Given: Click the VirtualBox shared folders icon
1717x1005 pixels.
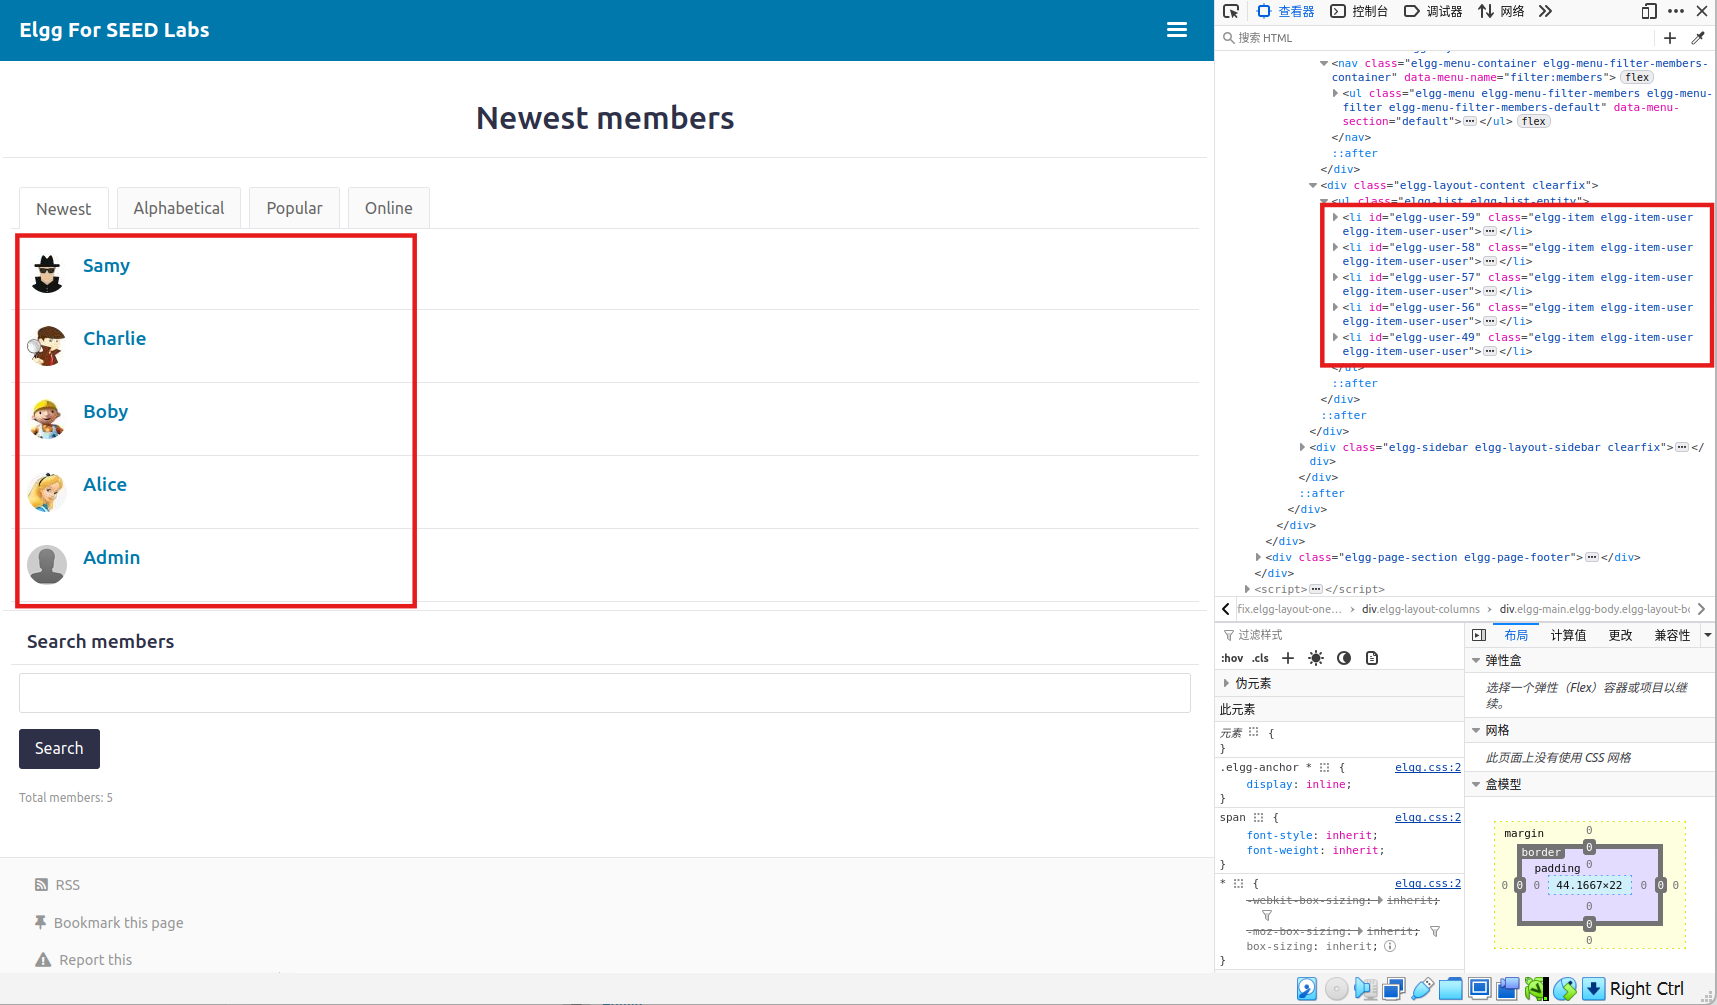Looking at the screenshot, I should click(x=1451, y=989).
